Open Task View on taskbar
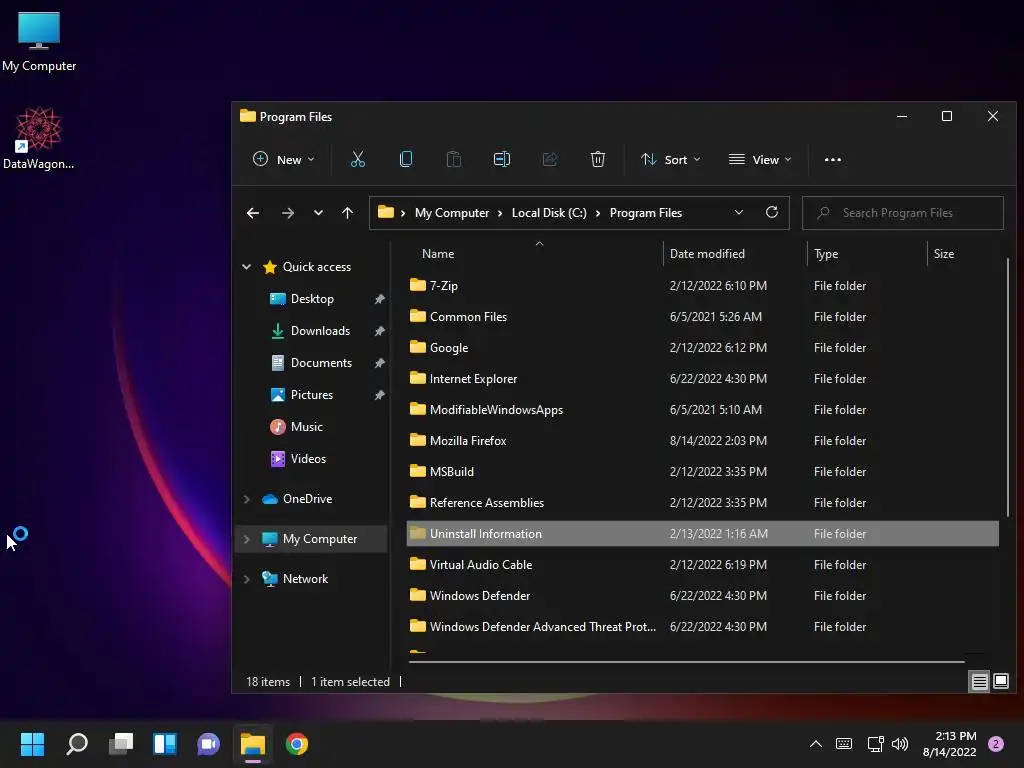 (121, 744)
